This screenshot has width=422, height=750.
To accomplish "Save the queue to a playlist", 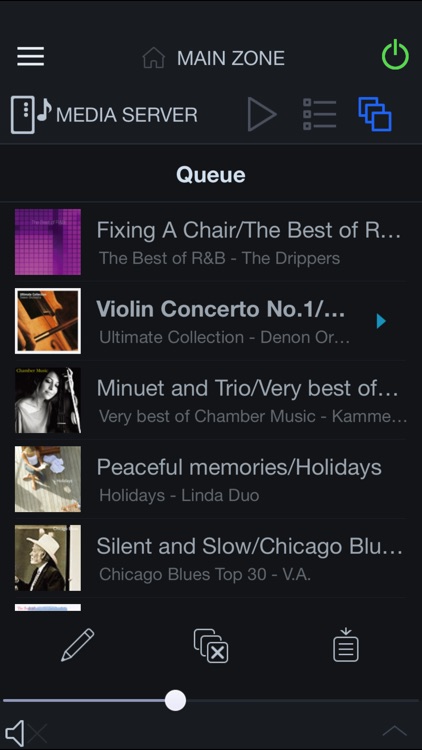I will click(x=345, y=645).
